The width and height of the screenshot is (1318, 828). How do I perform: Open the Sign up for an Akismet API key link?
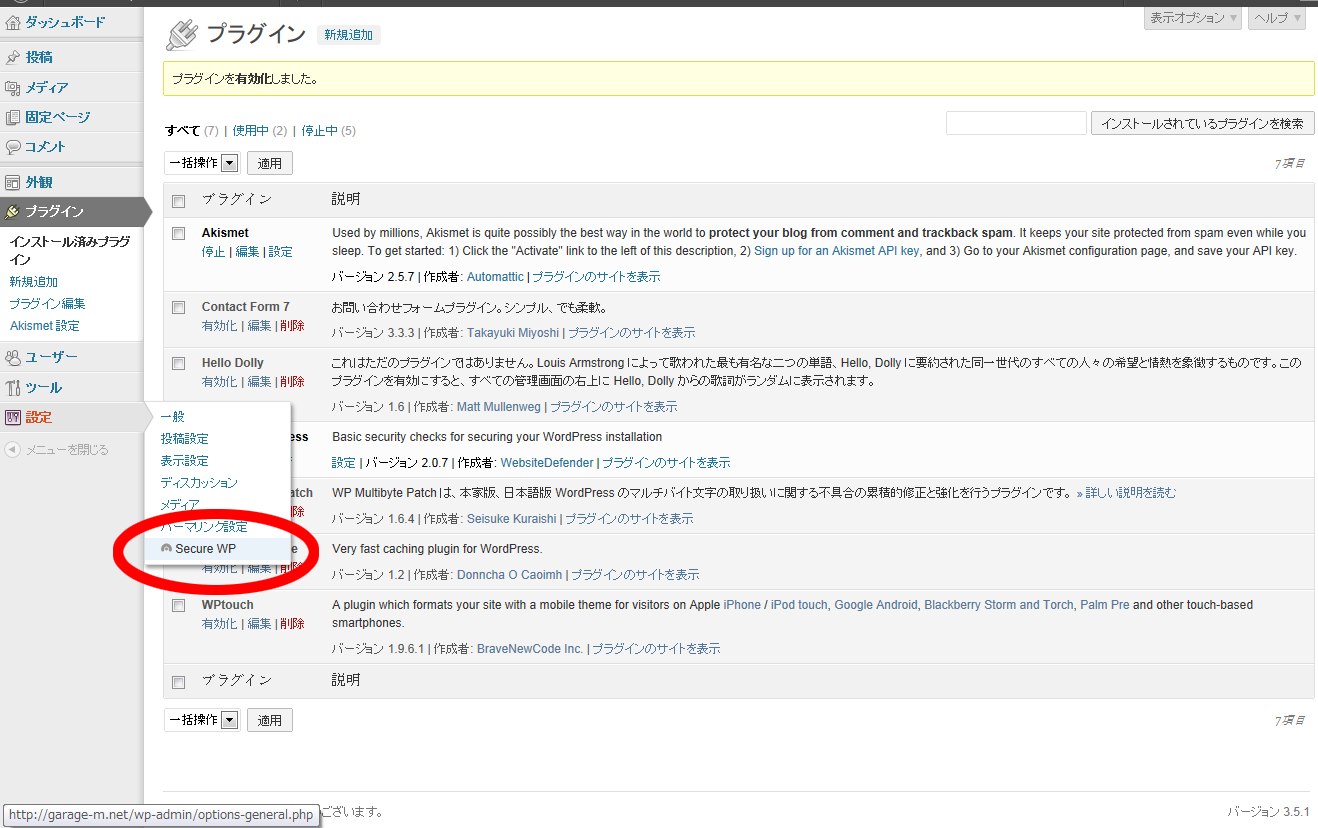tap(836, 251)
